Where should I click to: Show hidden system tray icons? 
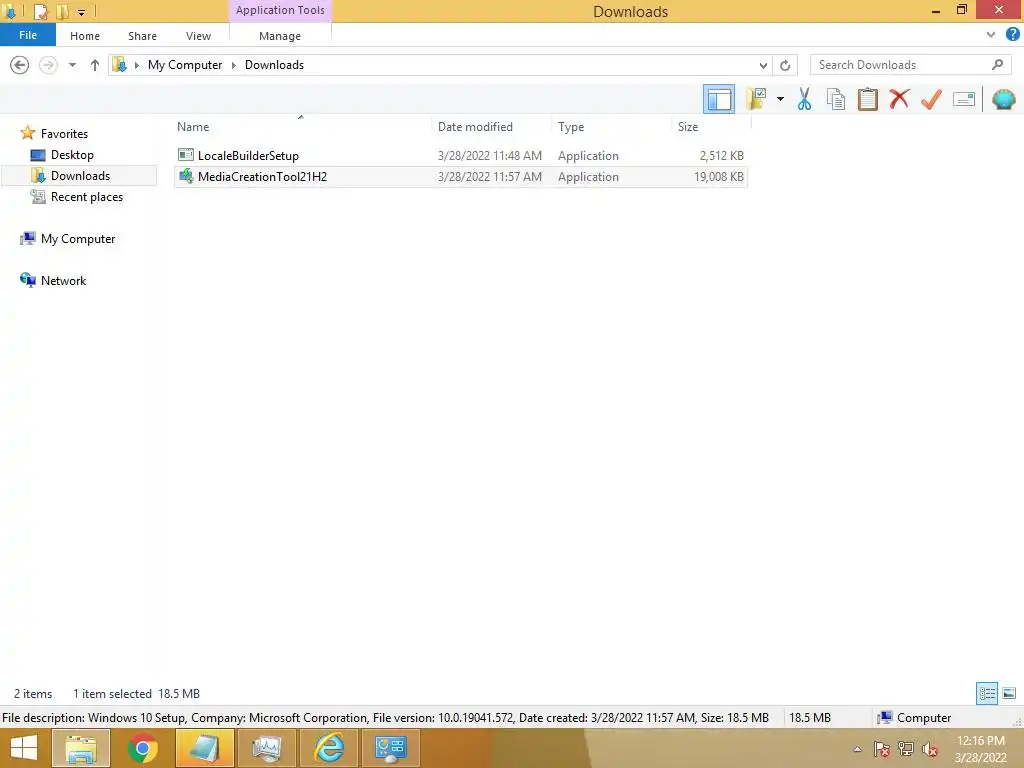point(857,749)
